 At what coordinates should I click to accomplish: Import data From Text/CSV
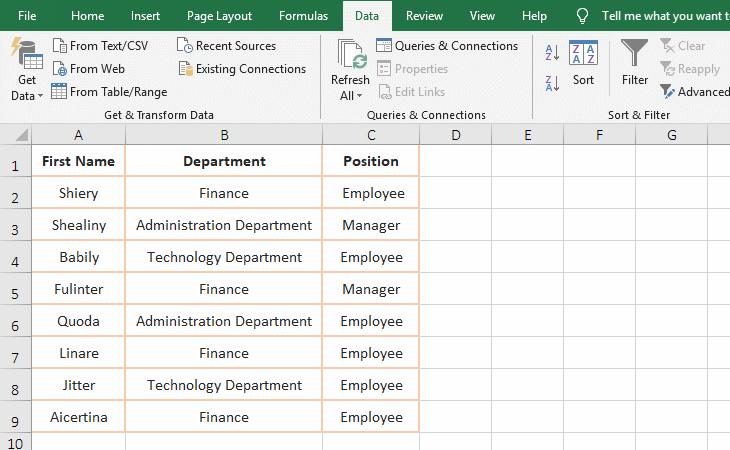99,46
